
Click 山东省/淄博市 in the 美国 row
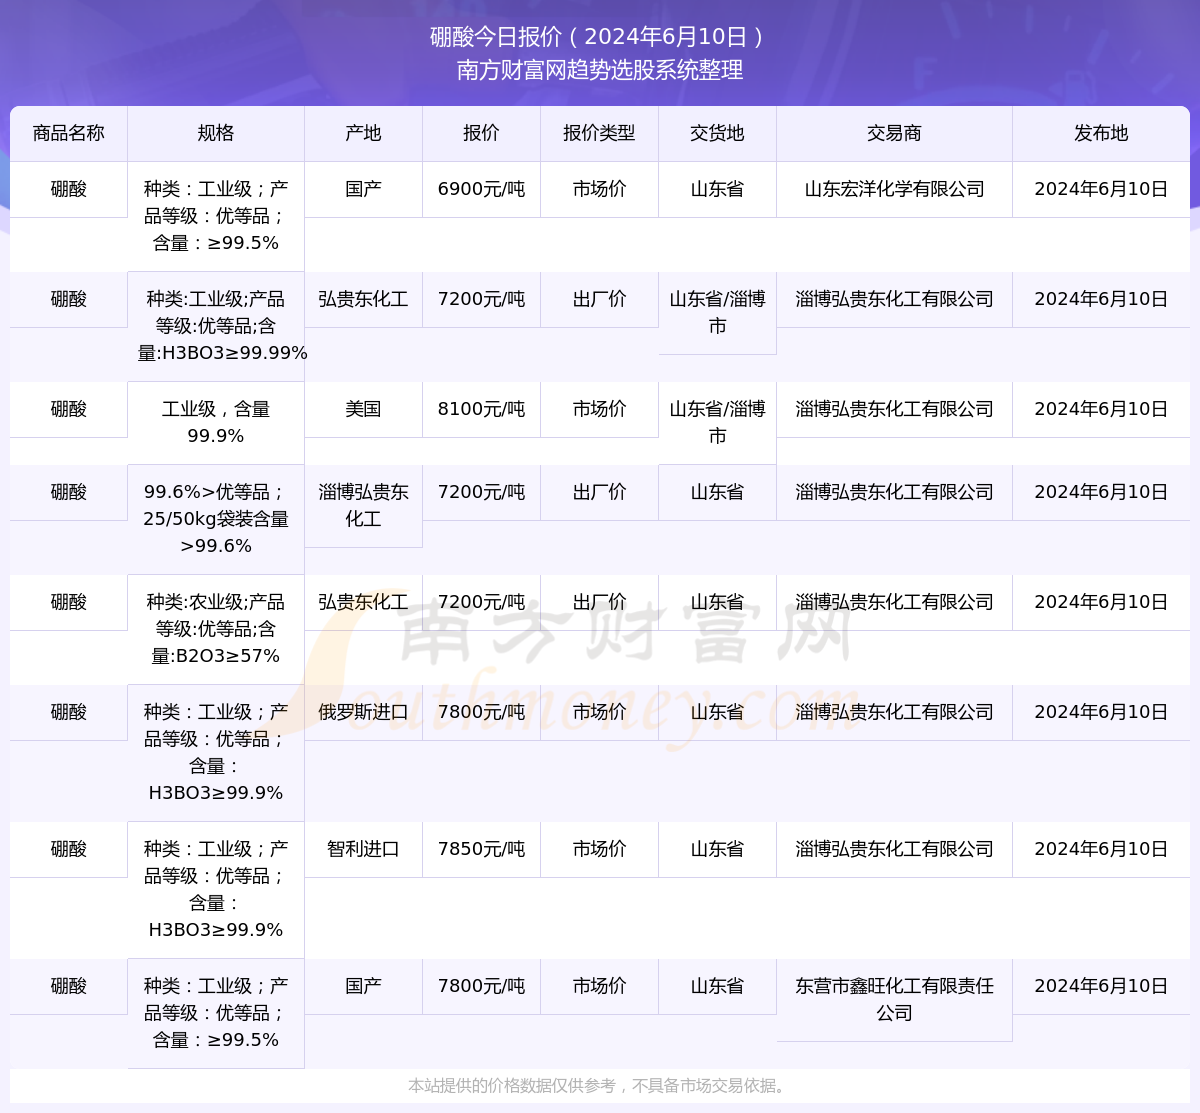(717, 422)
